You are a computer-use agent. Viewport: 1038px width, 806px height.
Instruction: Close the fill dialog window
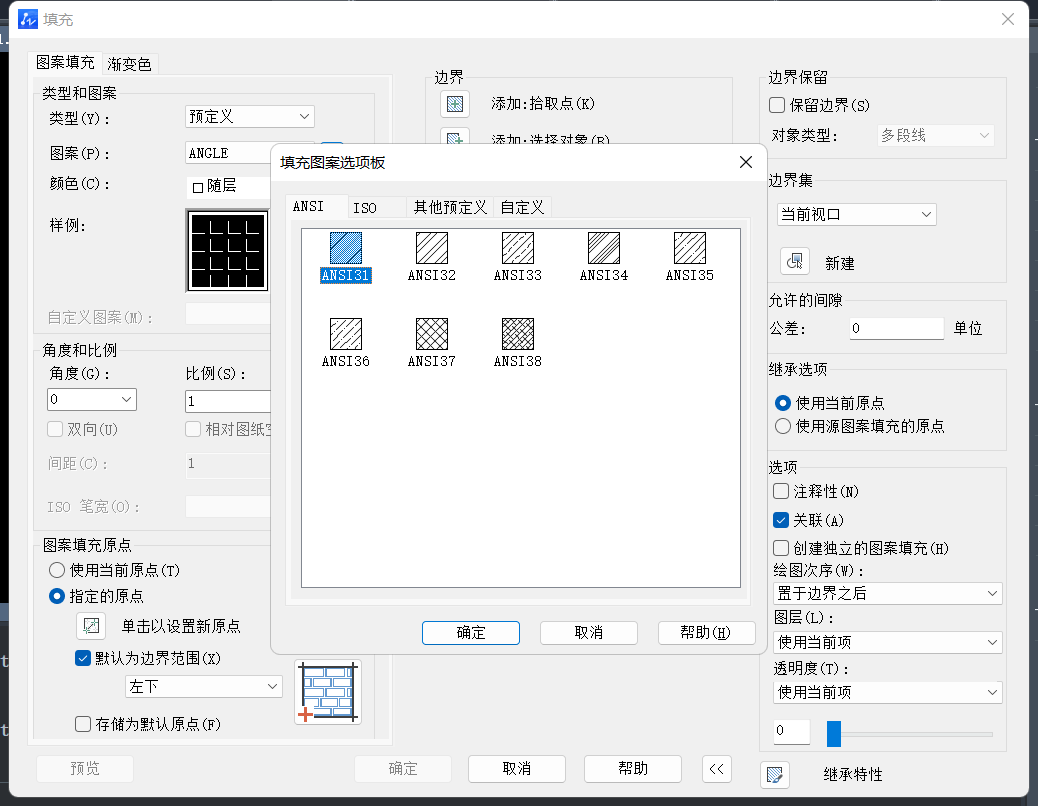click(1008, 19)
